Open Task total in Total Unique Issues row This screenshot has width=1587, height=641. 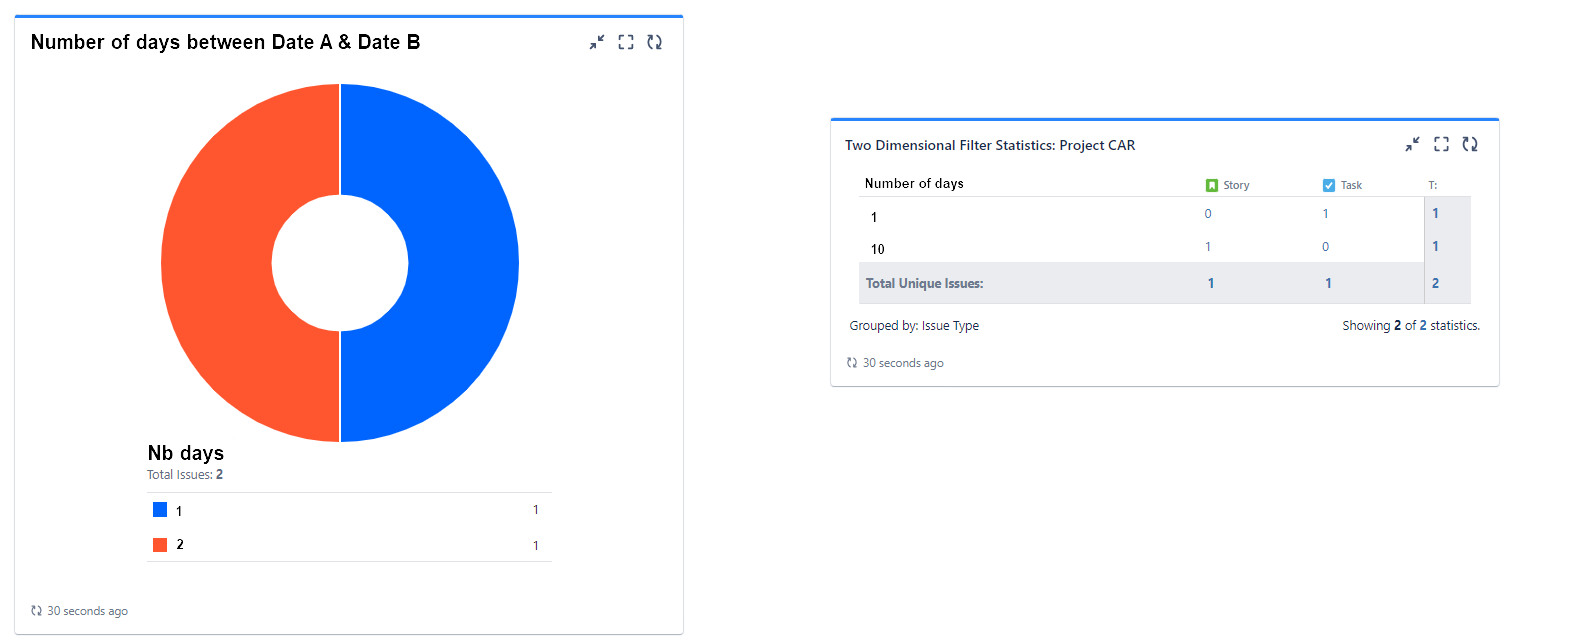pos(1328,283)
